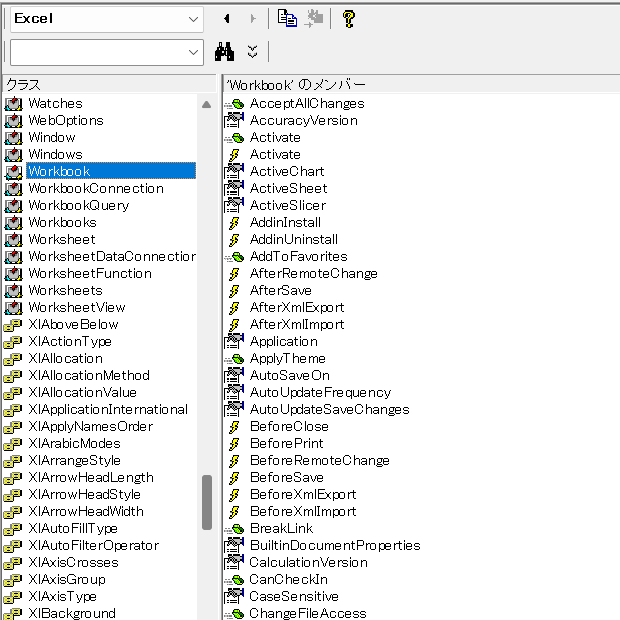Viewport: 620px width, 620px height.
Task: Select the WebOptions class
Action: (66, 121)
